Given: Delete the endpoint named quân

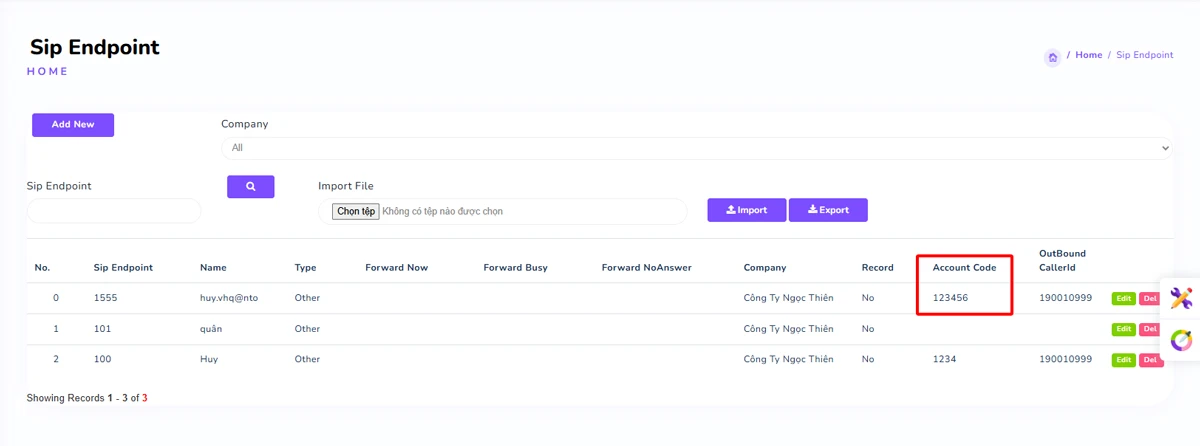Looking at the screenshot, I should (1149, 329).
